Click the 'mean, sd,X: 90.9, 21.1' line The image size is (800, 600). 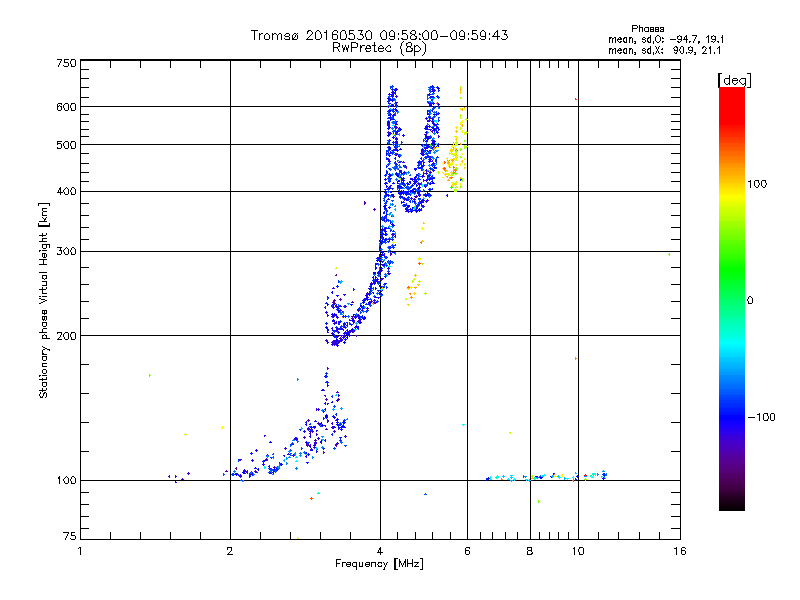[664, 50]
